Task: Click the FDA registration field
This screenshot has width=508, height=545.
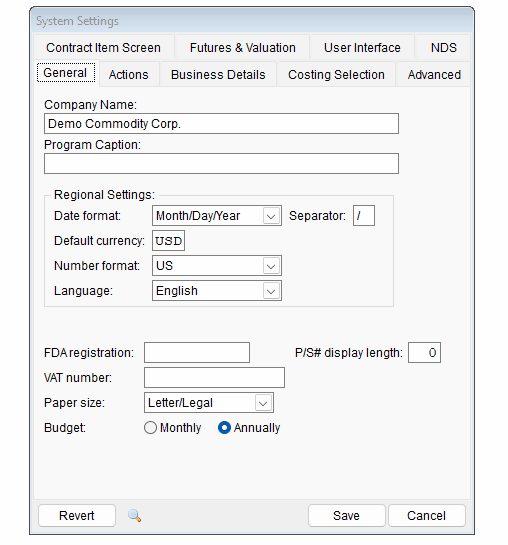Action: (x=197, y=352)
